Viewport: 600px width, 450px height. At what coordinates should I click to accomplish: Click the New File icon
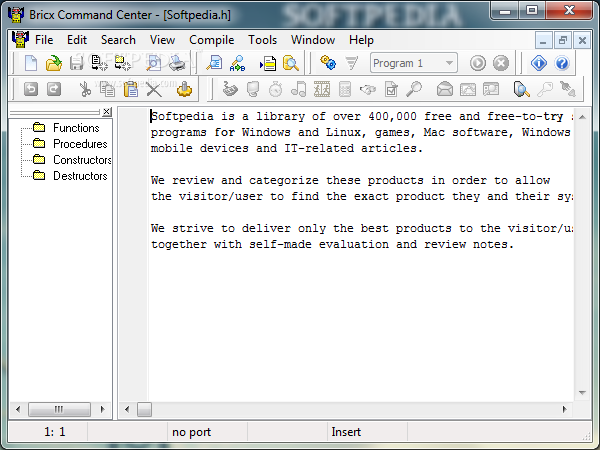(x=31, y=63)
